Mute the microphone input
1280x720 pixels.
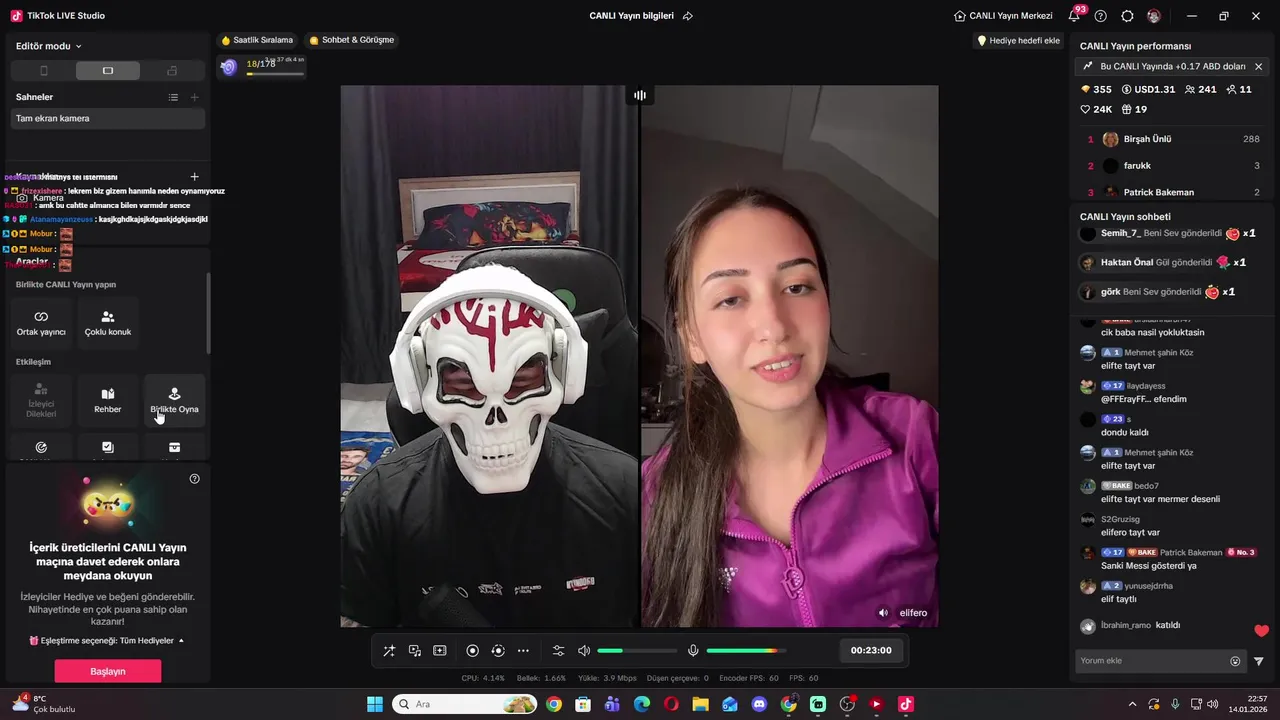coord(693,651)
